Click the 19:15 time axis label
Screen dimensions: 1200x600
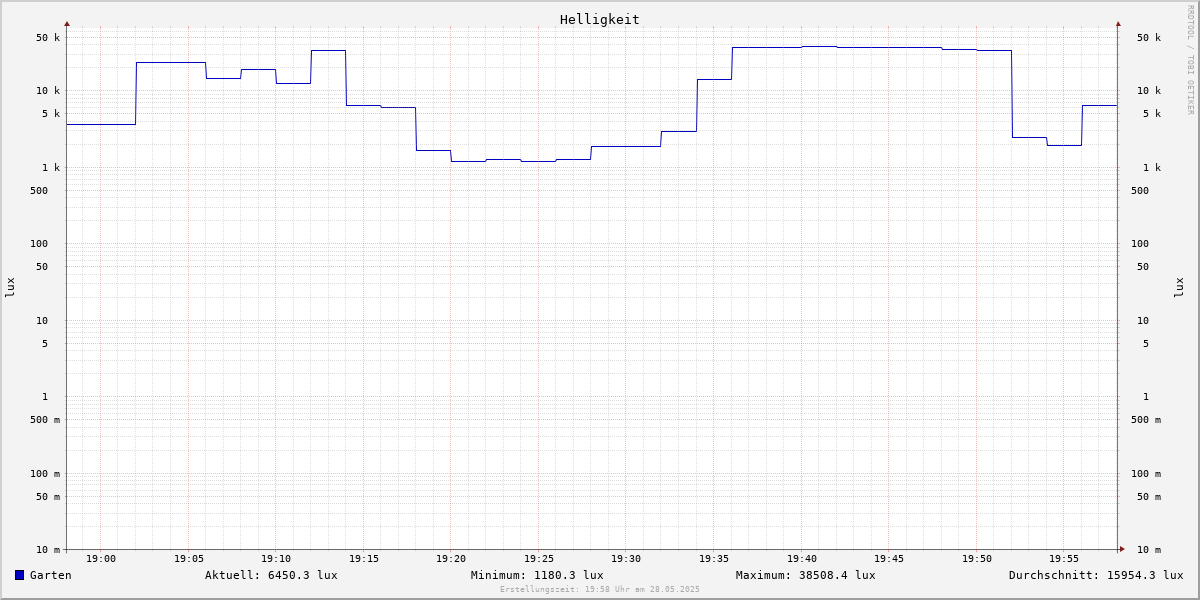[x=364, y=559]
